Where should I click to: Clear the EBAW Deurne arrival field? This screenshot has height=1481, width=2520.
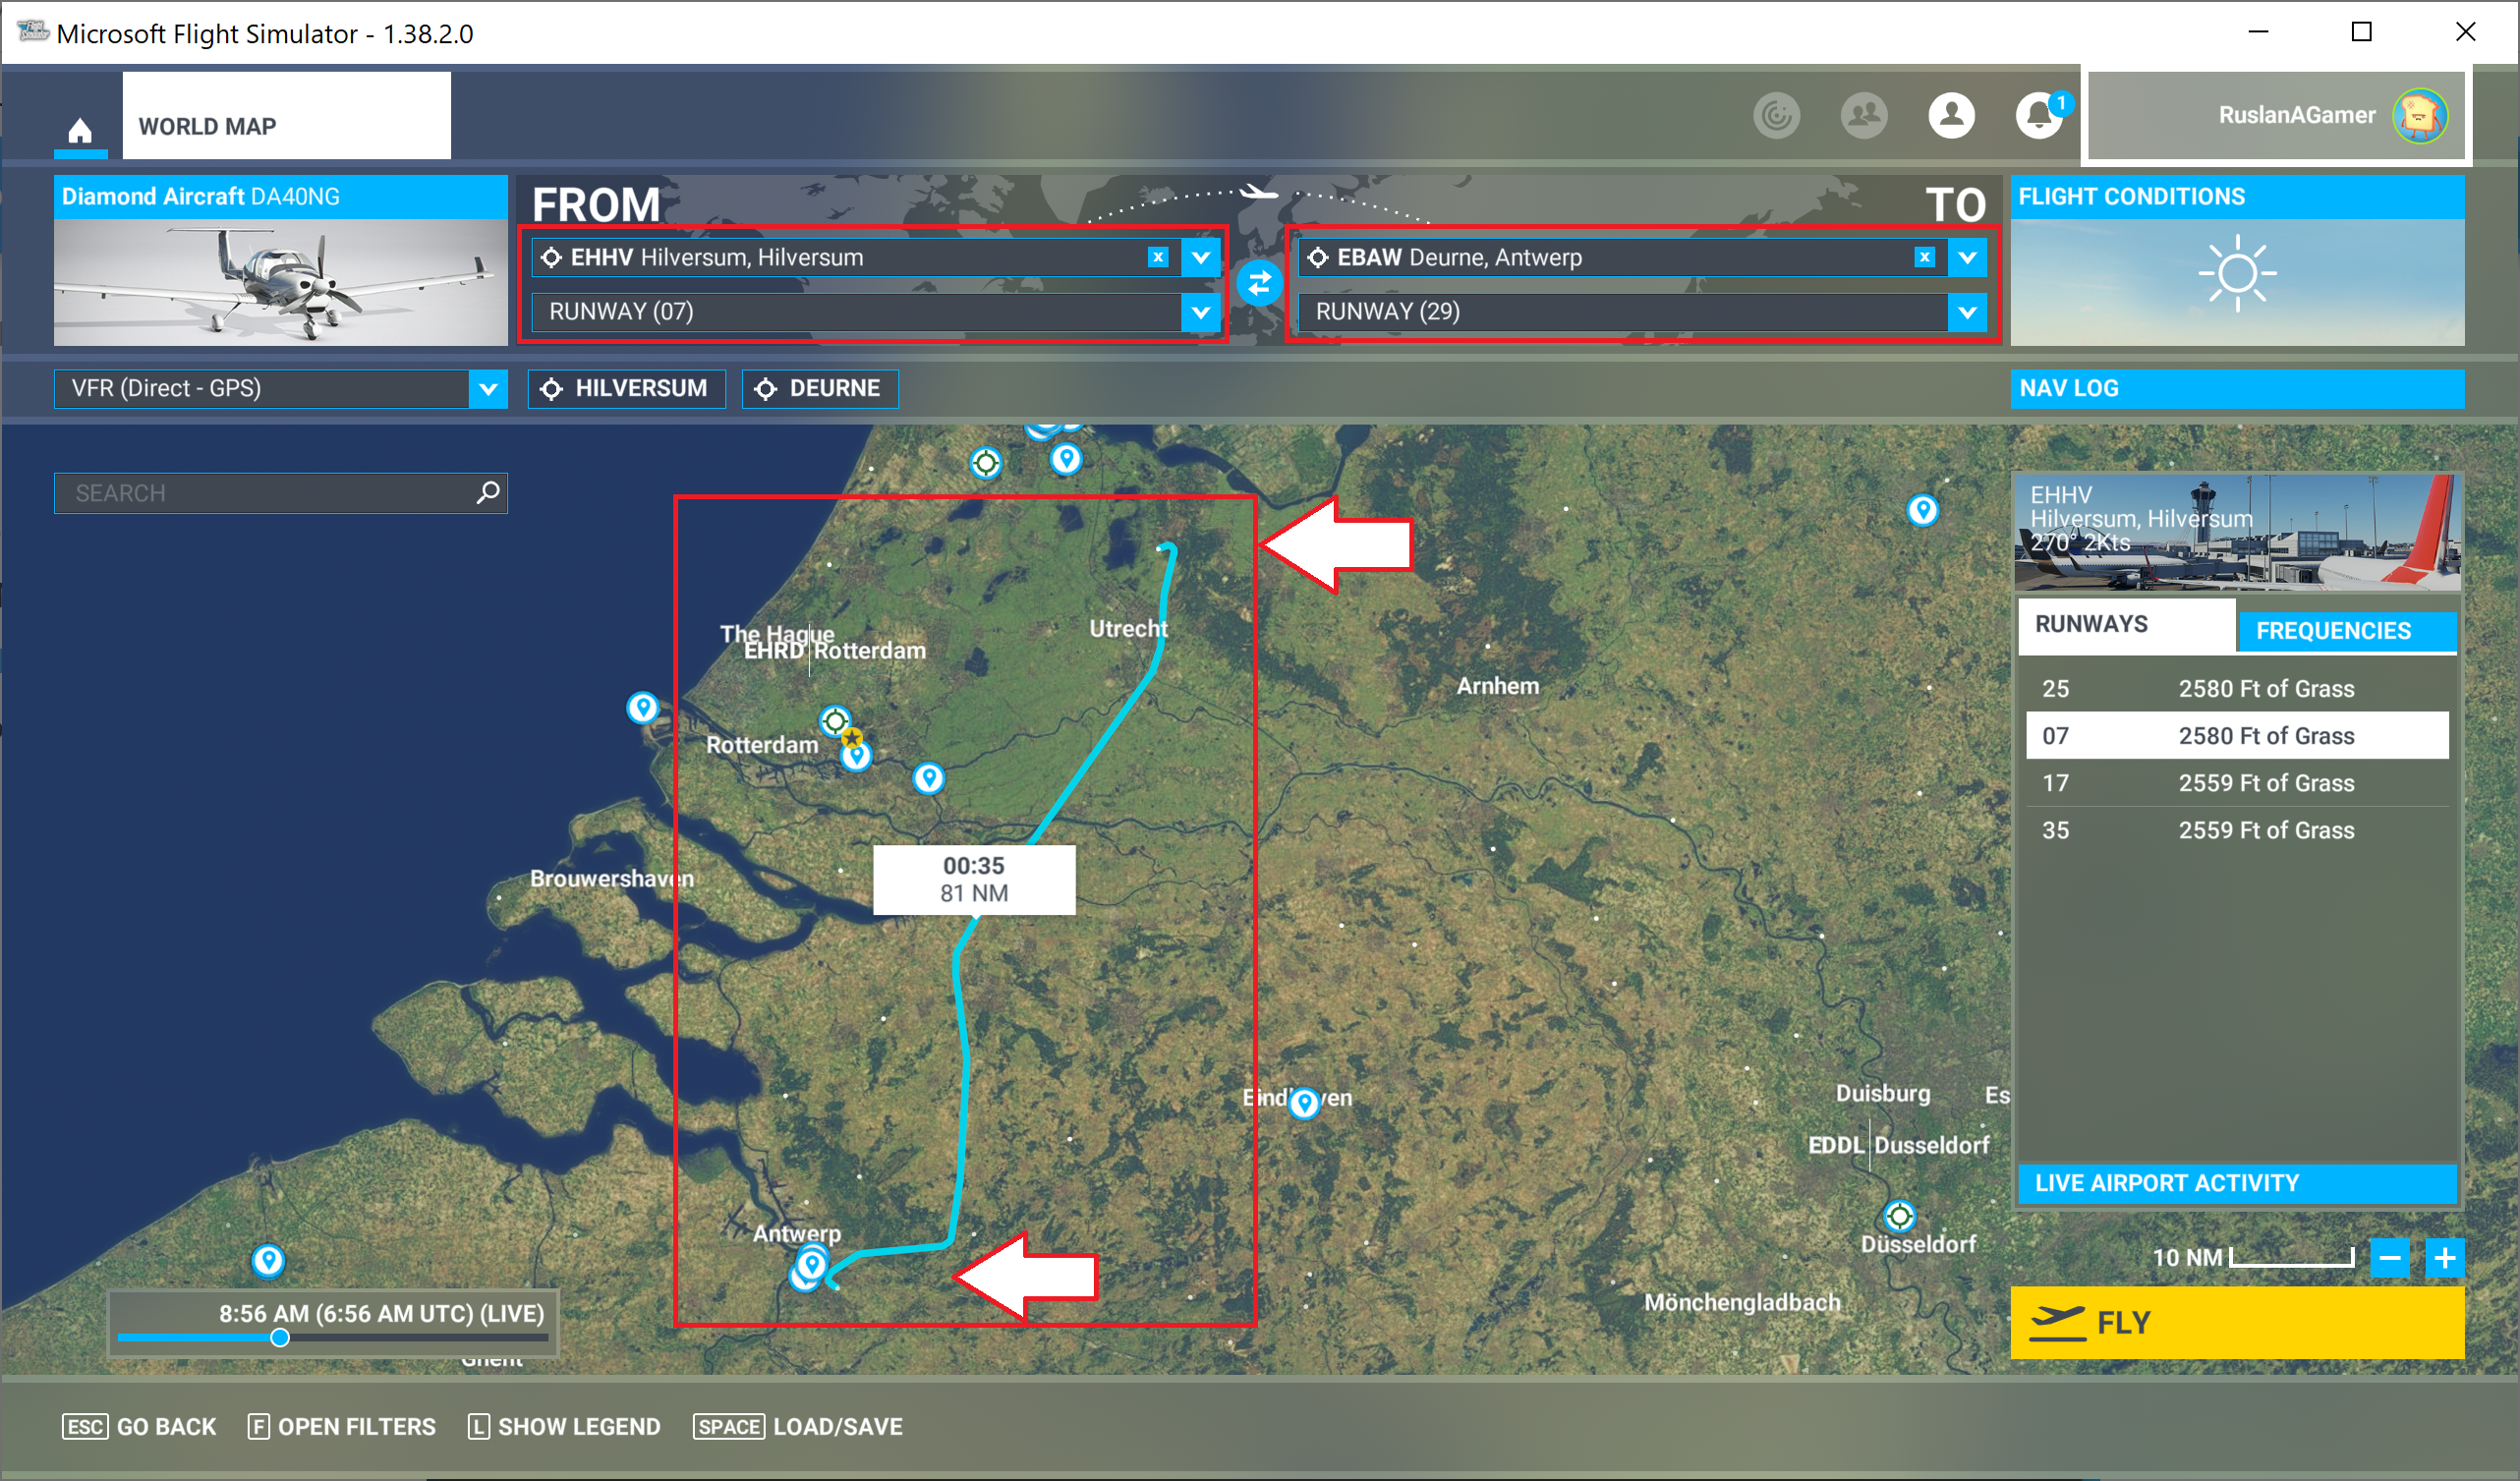click(x=1924, y=257)
